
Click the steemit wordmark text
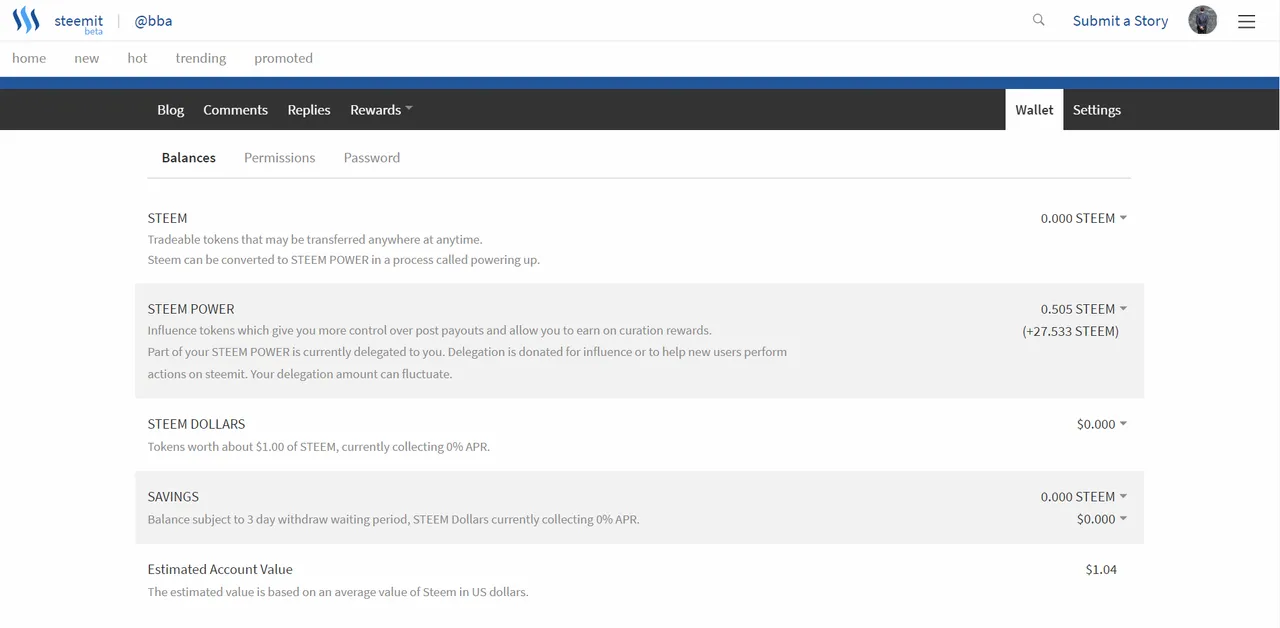79,20
